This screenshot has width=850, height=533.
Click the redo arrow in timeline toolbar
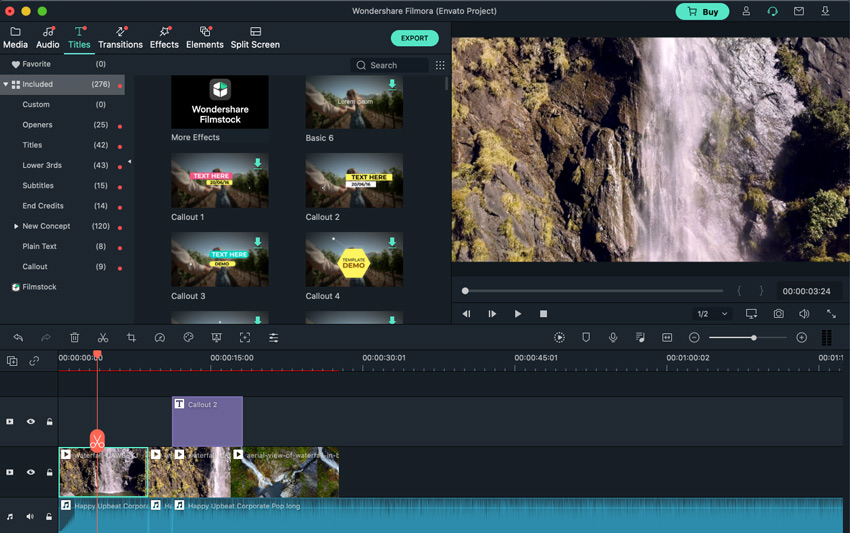point(46,338)
